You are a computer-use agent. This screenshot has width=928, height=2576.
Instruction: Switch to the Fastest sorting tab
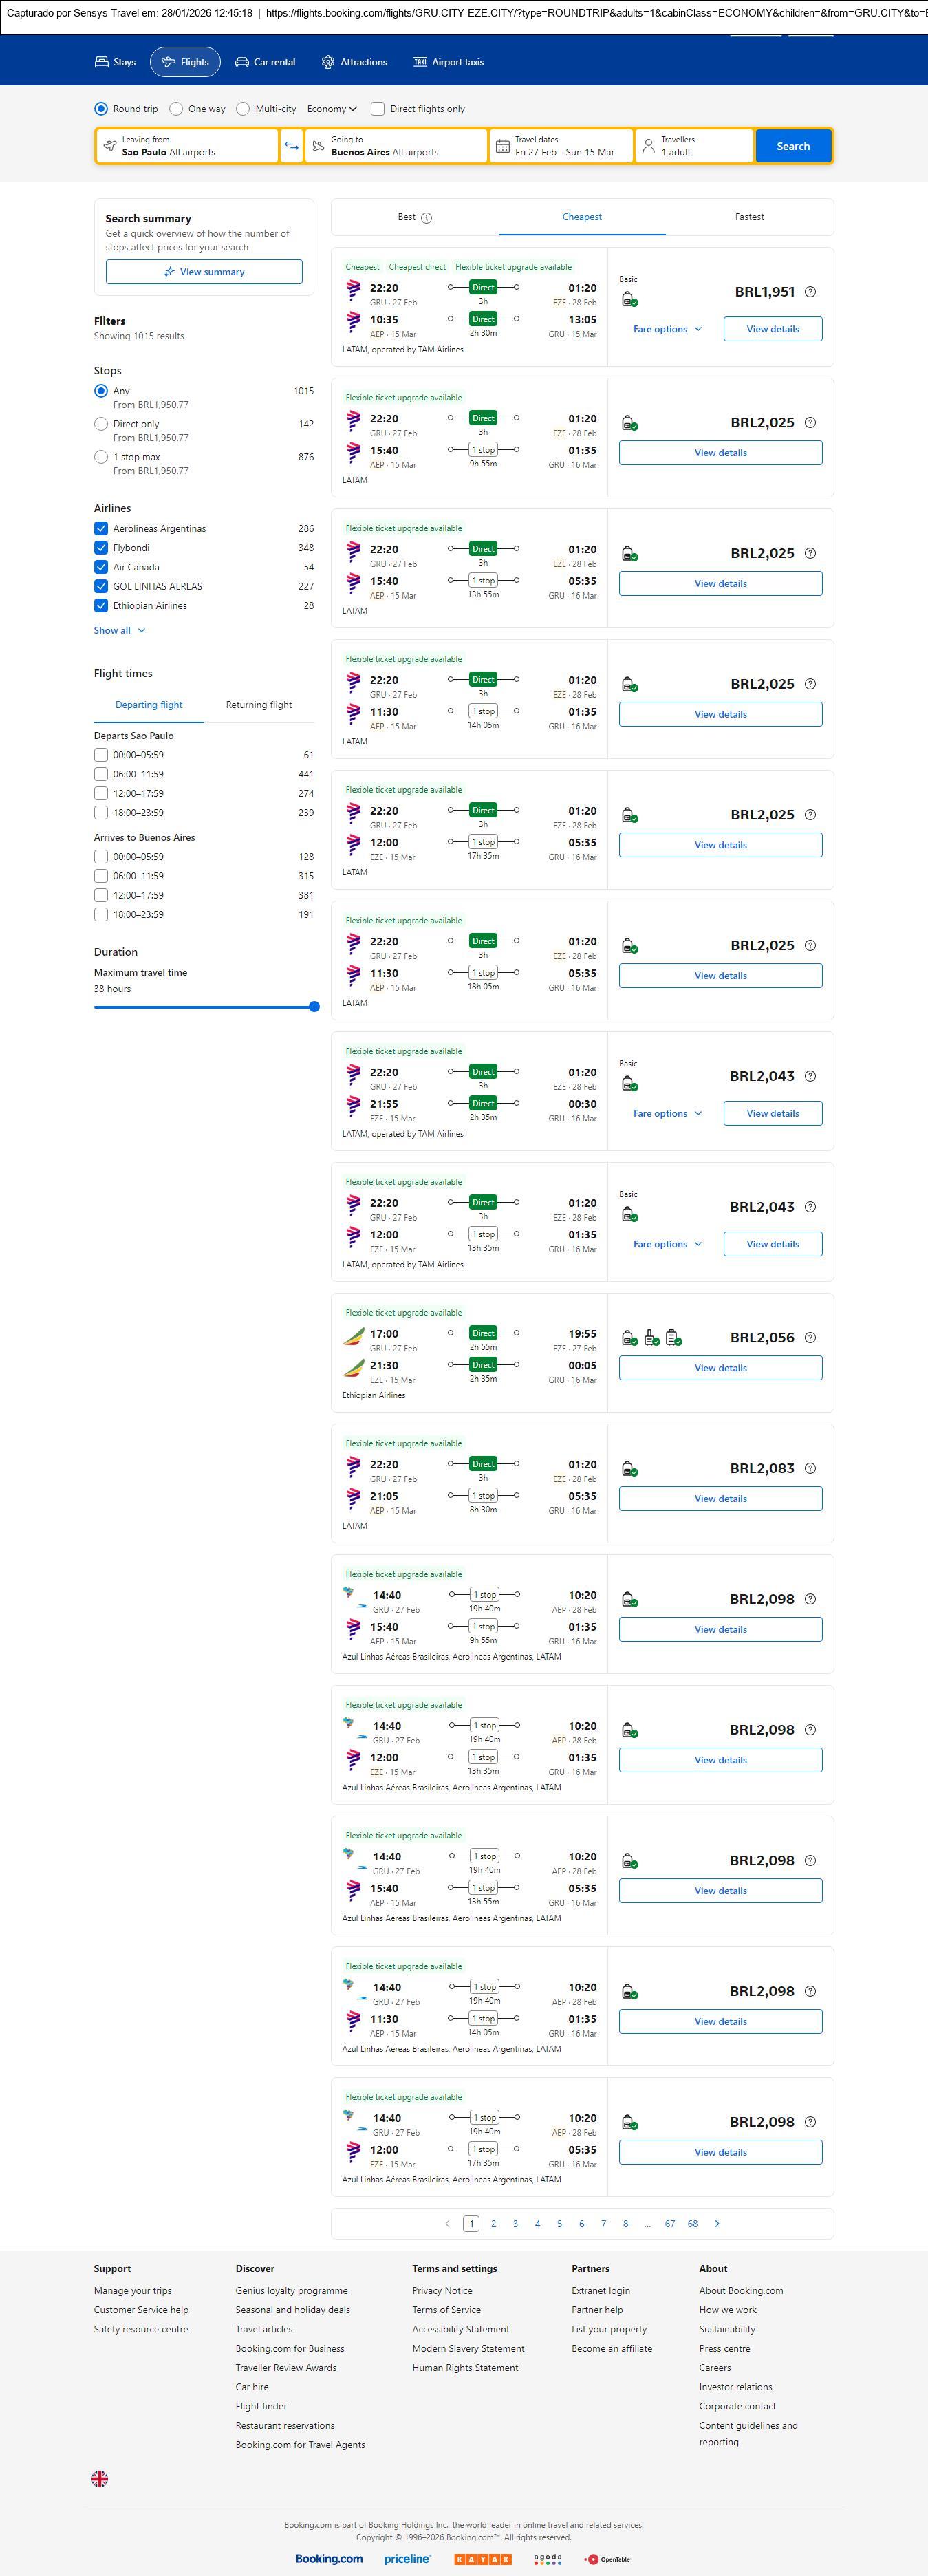(x=749, y=217)
